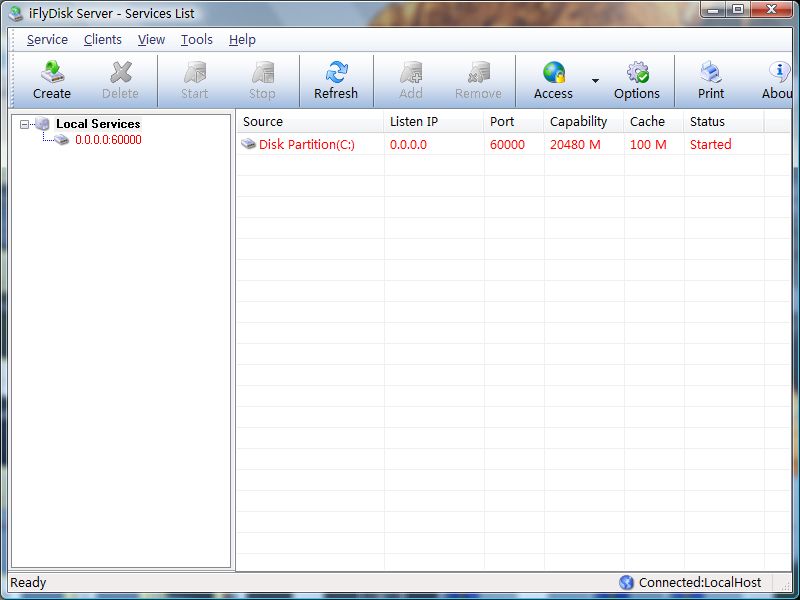Viewport: 800px width, 600px height.
Task: Click the Refresh toolbar icon
Action: point(336,73)
